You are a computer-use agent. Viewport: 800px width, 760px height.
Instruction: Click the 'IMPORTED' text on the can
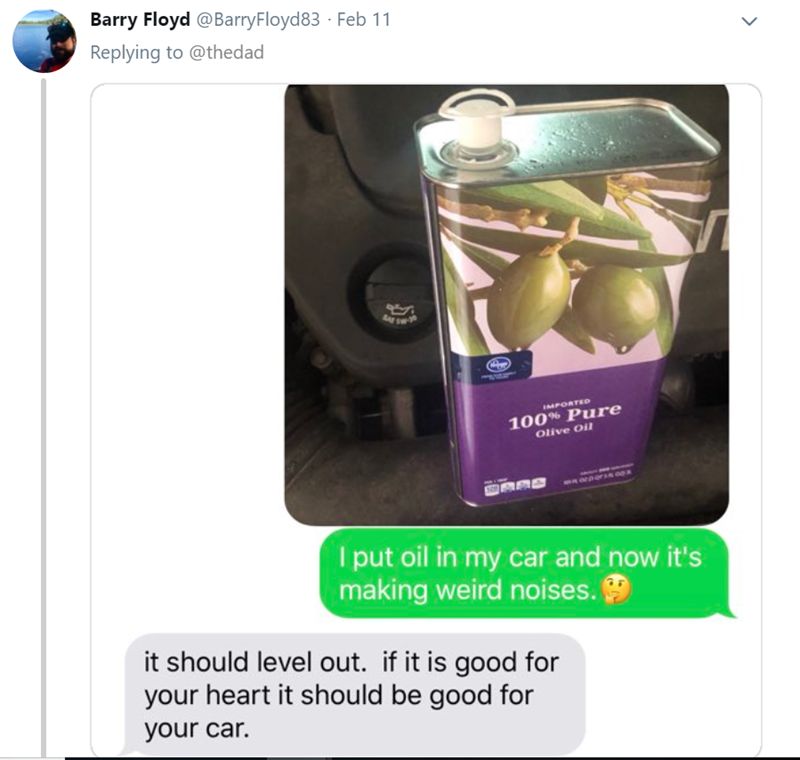click(566, 404)
